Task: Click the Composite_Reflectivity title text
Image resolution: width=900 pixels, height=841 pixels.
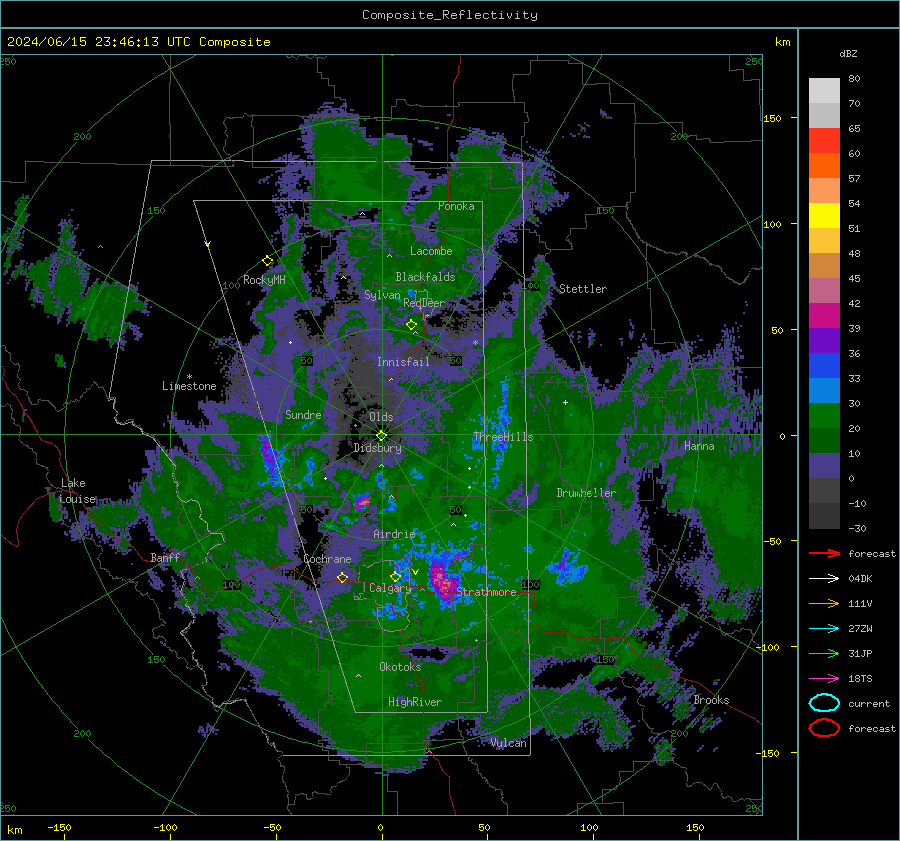Action: pyautogui.click(x=450, y=15)
